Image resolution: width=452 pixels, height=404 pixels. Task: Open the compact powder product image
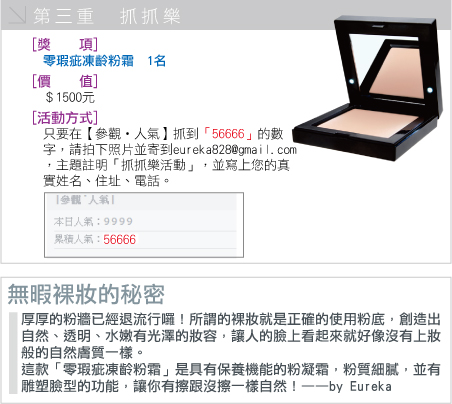point(368,88)
